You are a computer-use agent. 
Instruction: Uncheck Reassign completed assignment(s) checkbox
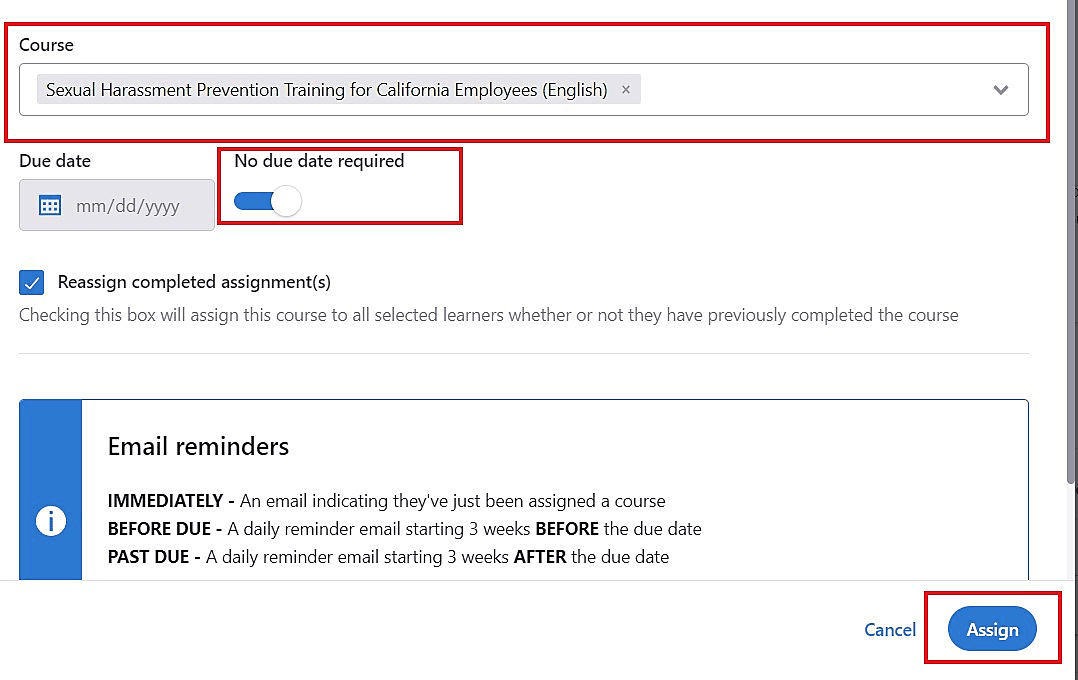[x=32, y=282]
